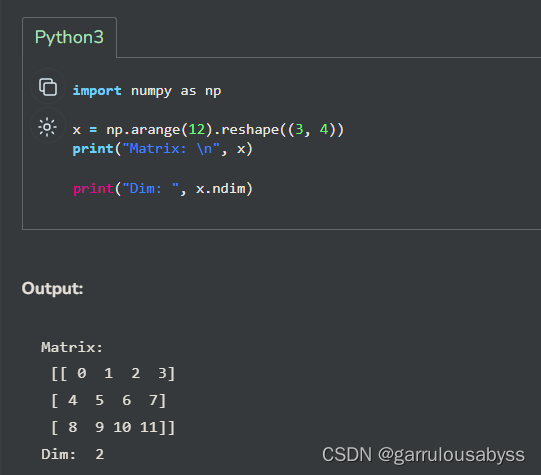
Task: Select the Python3 tab
Action: tap(69, 37)
